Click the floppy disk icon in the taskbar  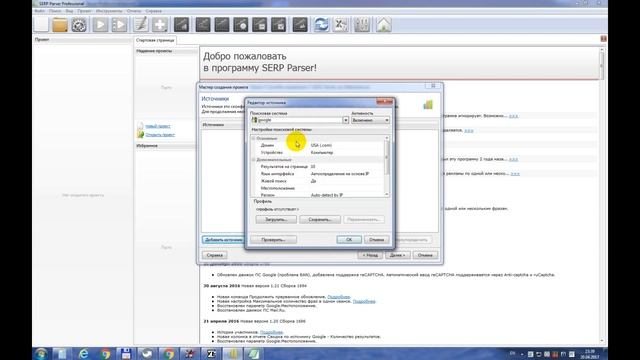pyautogui.click(x=126, y=353)
